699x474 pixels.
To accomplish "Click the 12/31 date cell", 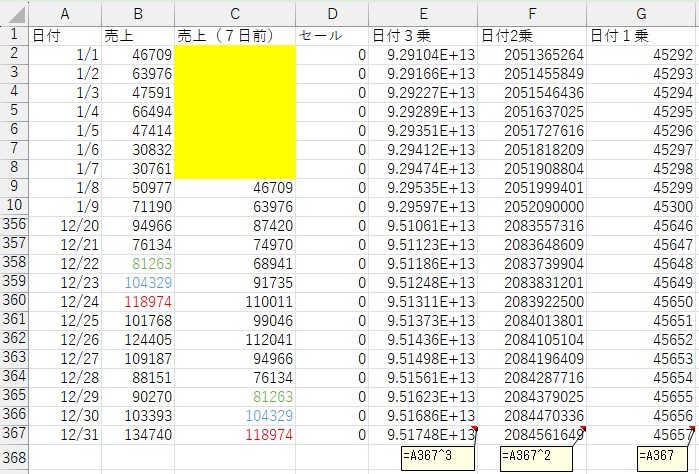I will [x=64, y=433].
